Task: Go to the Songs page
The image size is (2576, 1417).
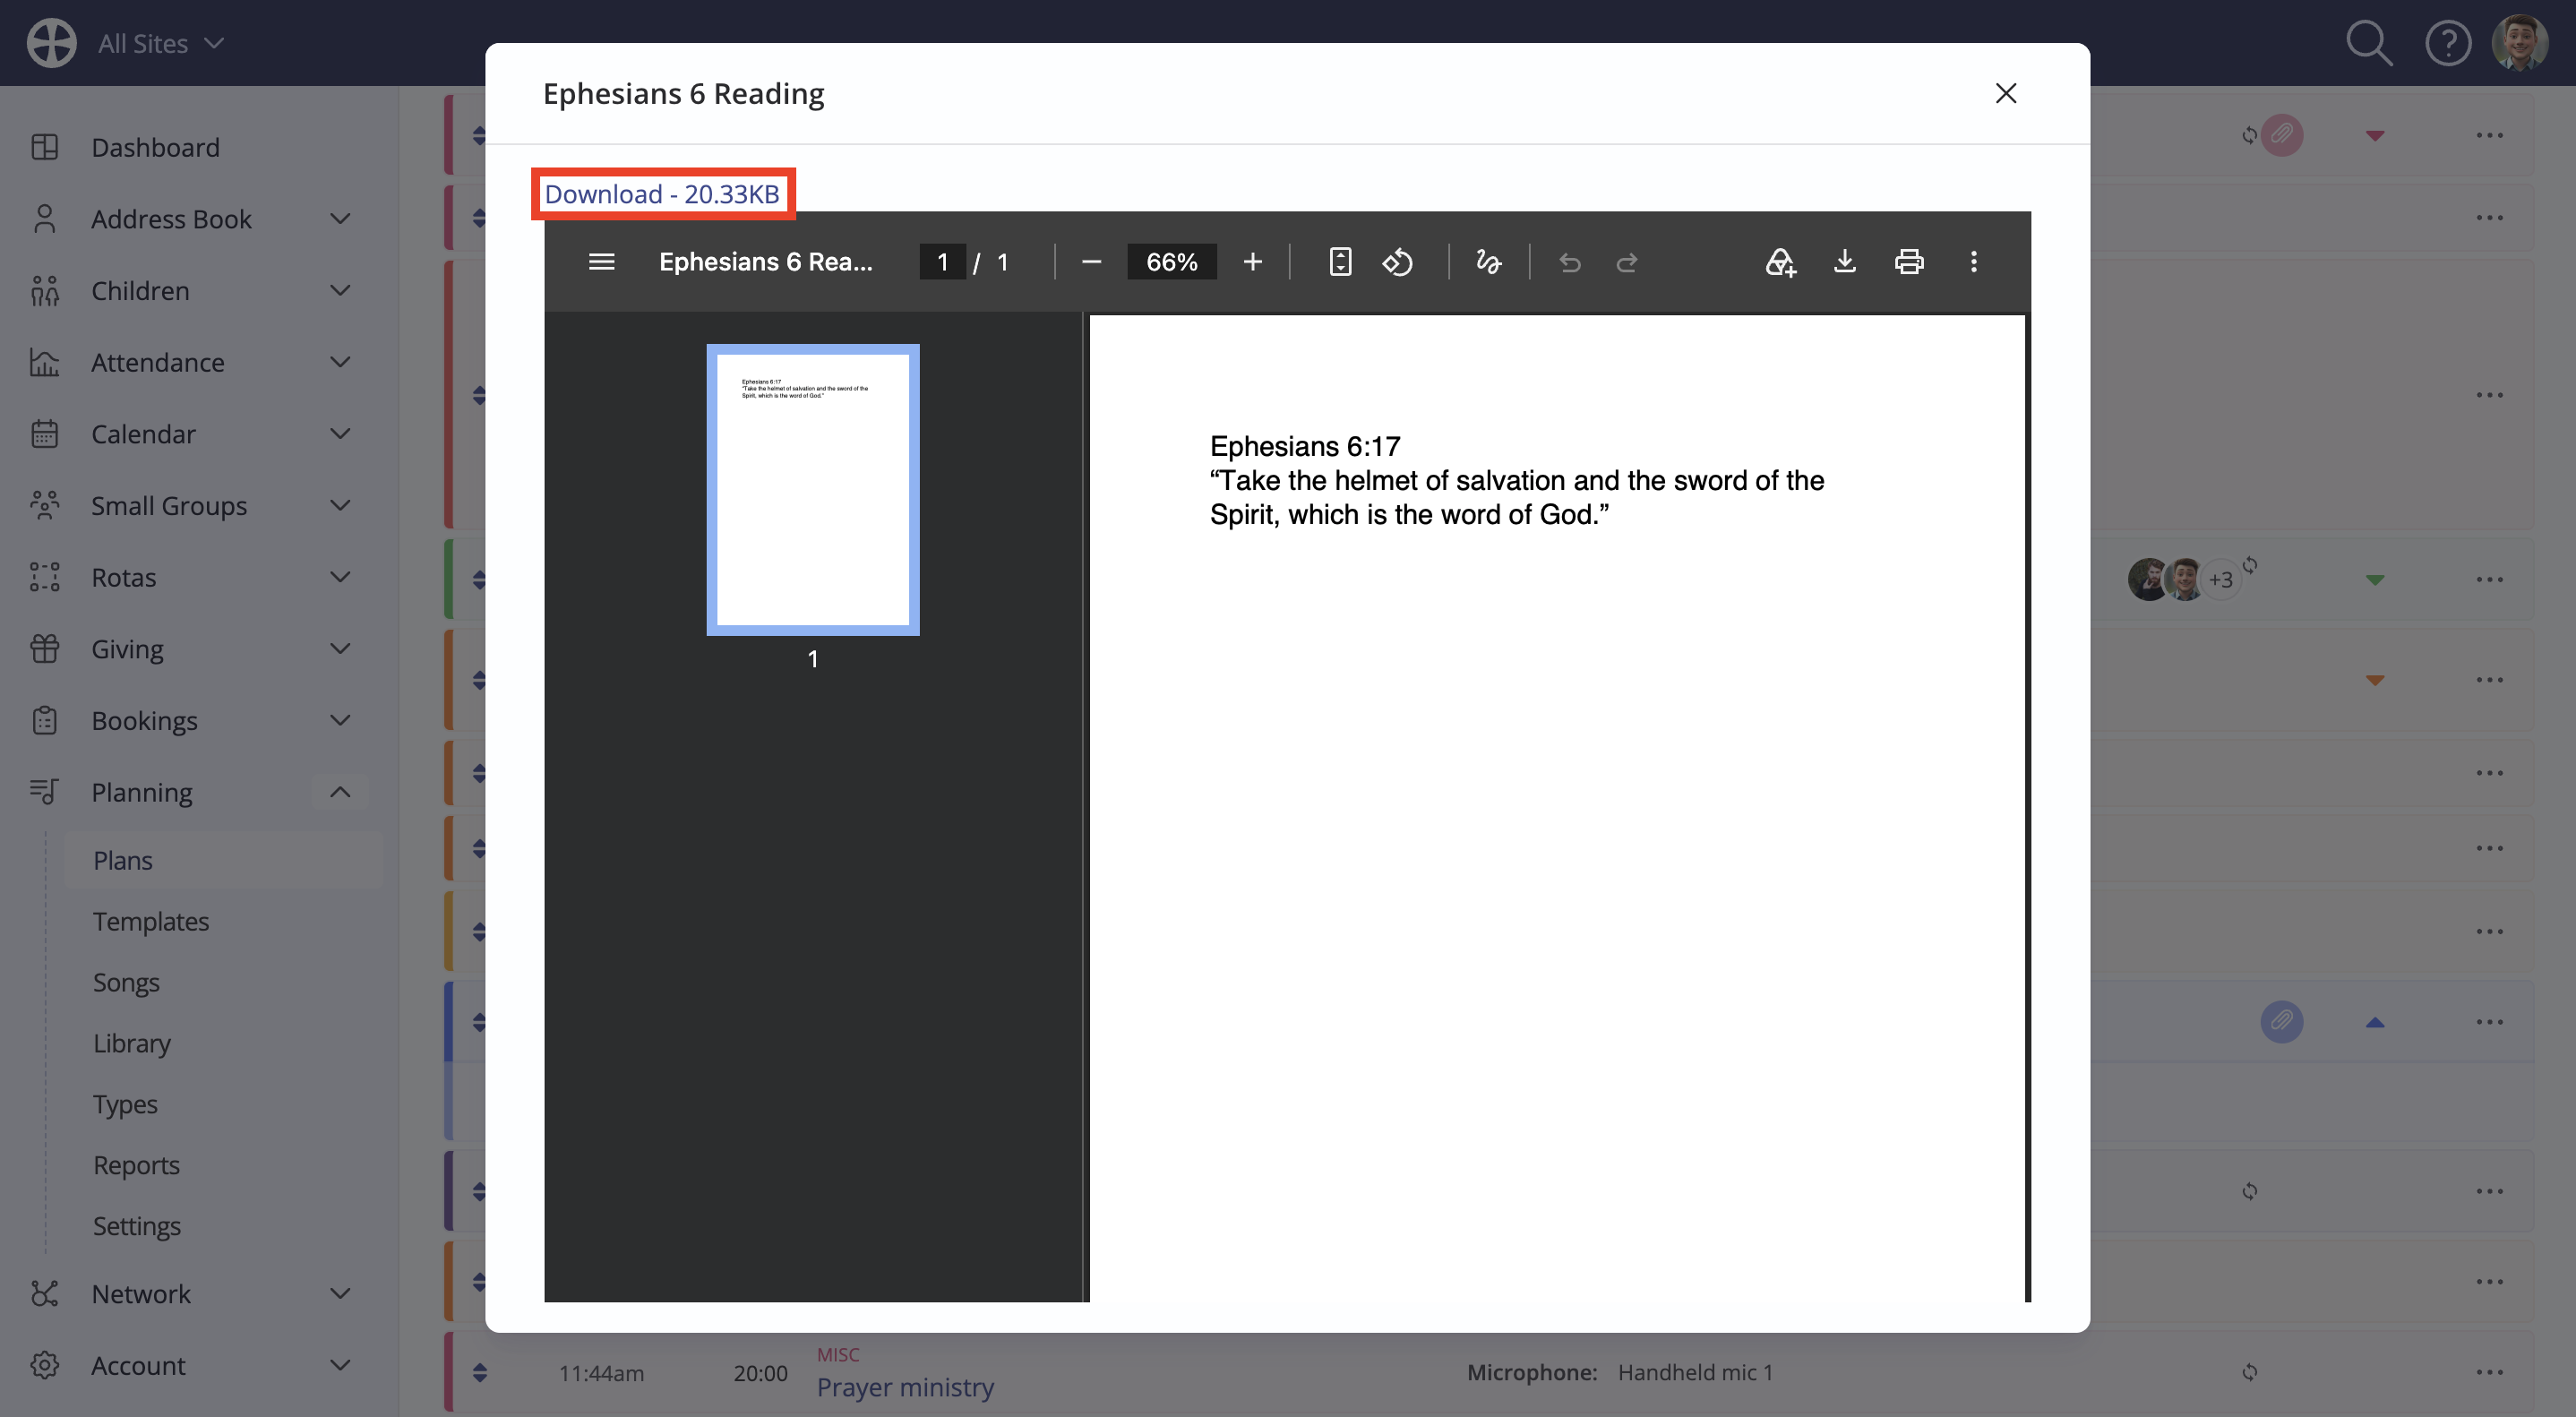Action: pyautogui.click(x=126, y=982)
